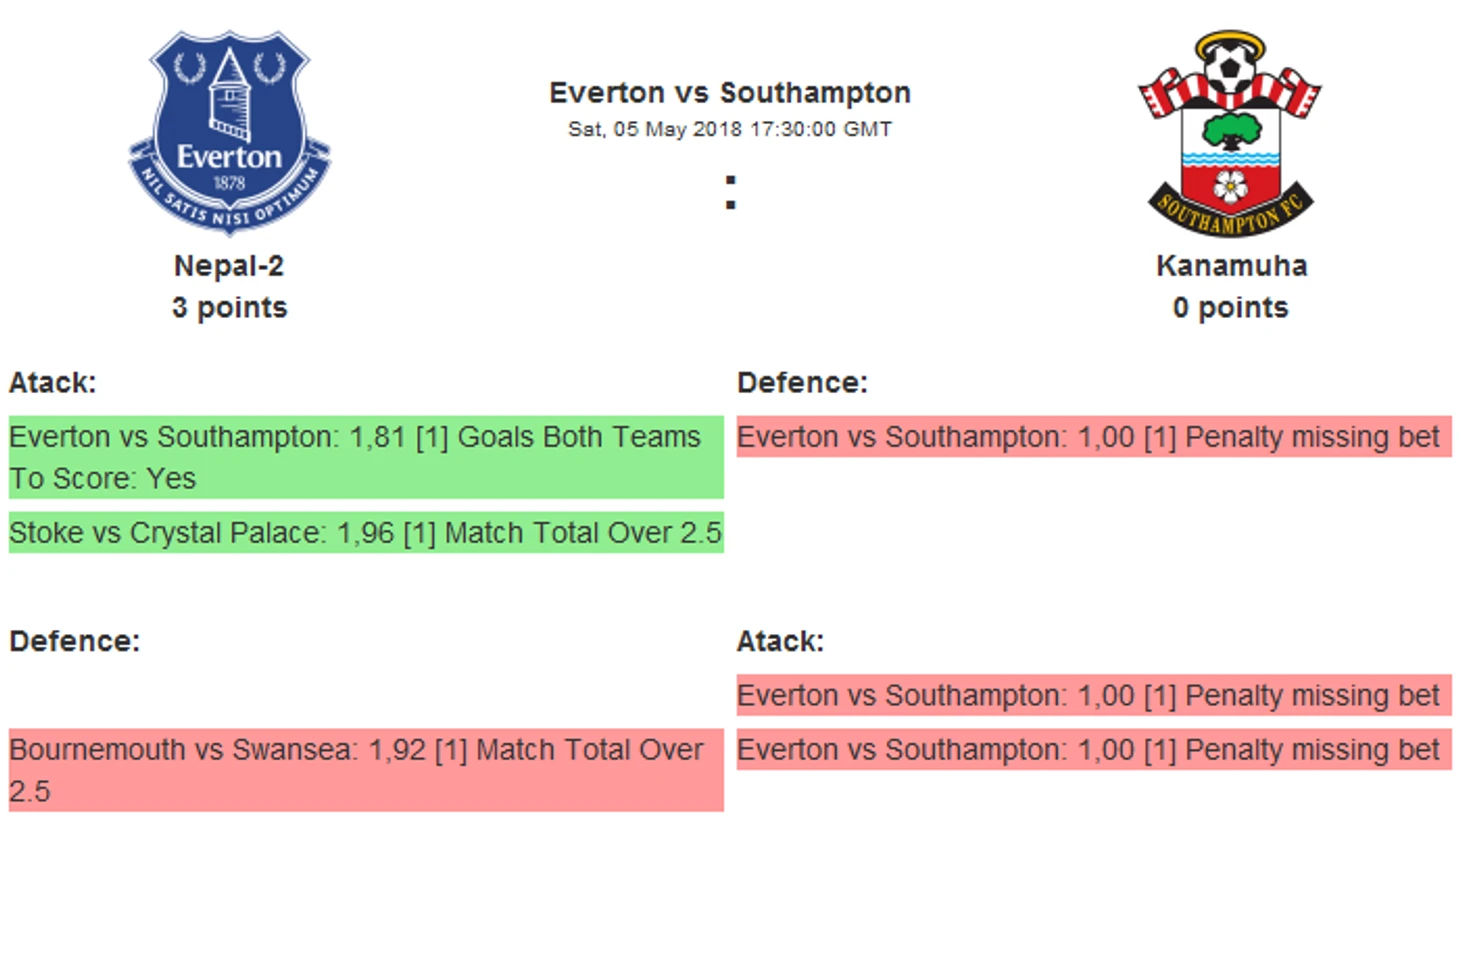Click the Bournemouth vs Swansea bet row
Viewport: 1460px width, 959px height.
pos(366,770)
